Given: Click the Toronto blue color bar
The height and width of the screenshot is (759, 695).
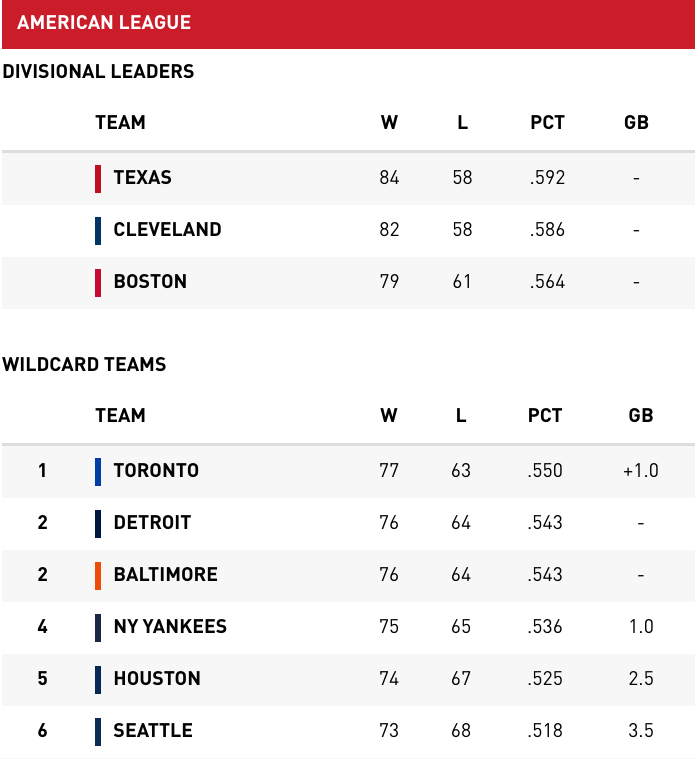Looking at the screenshot, I should [x=98, y=471].
